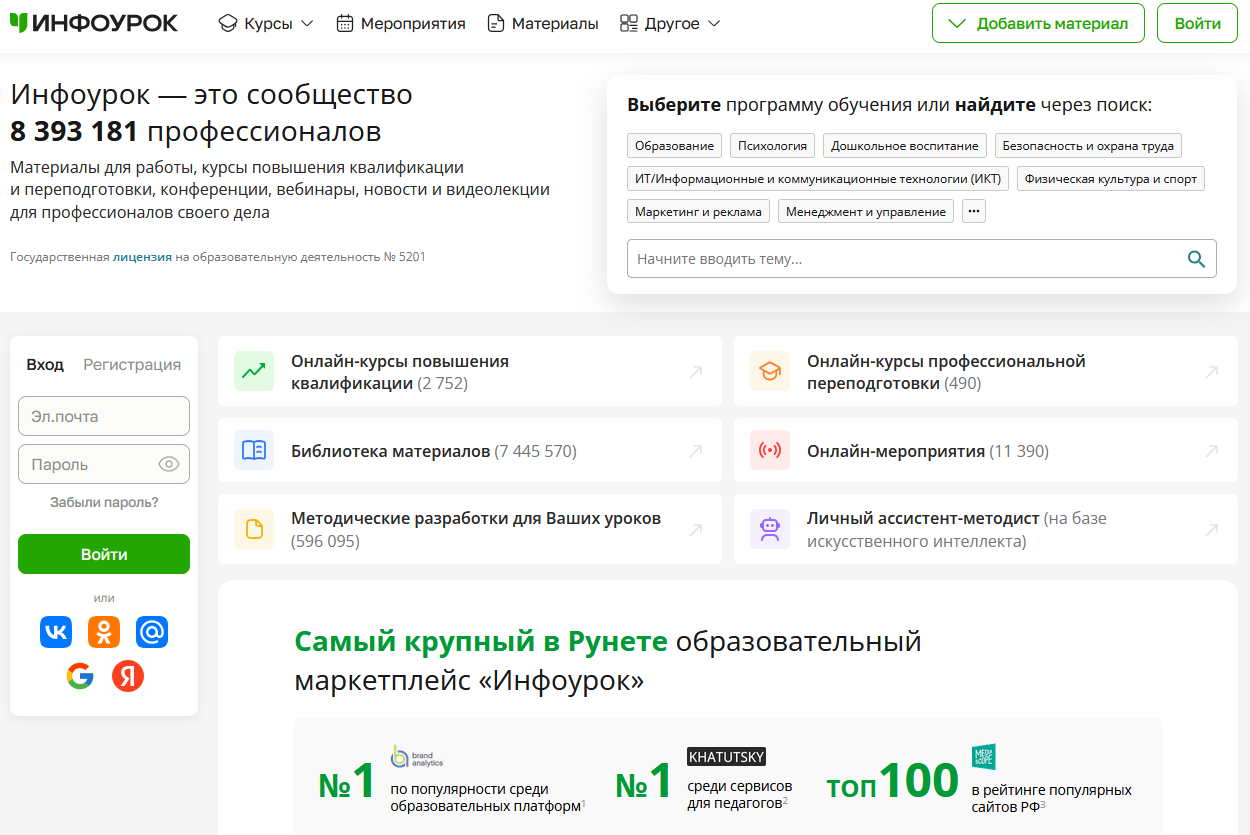Sign in through the Одноклассники icon
This screenshot has height=835, width=1250.
104,631
